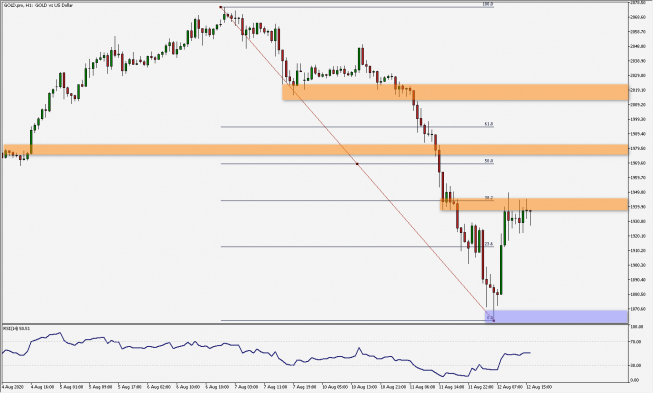The width and height of the screenshot is (653, 393).
Task: Click the 1969.60 price axis label
Action: click(638, 163)
